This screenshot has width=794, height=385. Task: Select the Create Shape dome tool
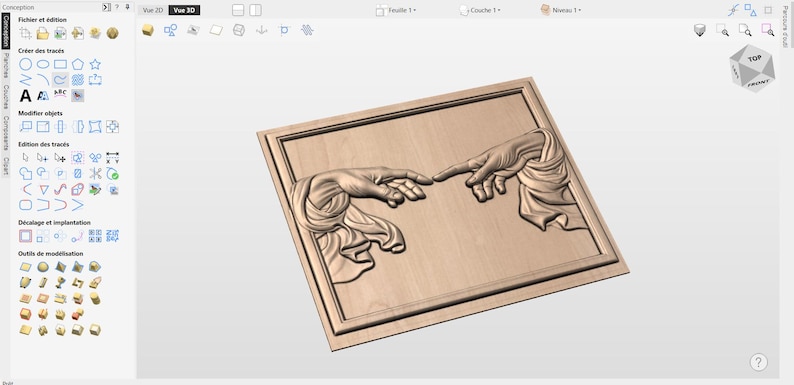pyautogui.click(x=43, y=266)
